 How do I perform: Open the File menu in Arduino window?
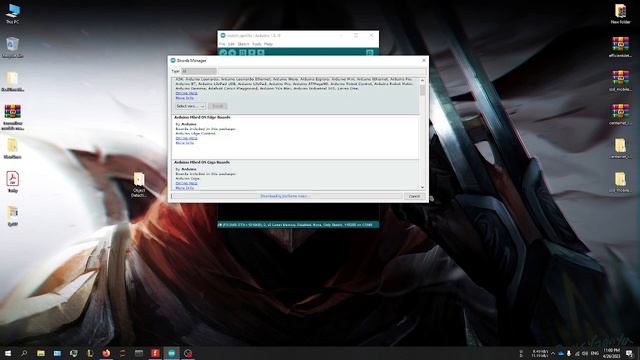coord(222,44)
